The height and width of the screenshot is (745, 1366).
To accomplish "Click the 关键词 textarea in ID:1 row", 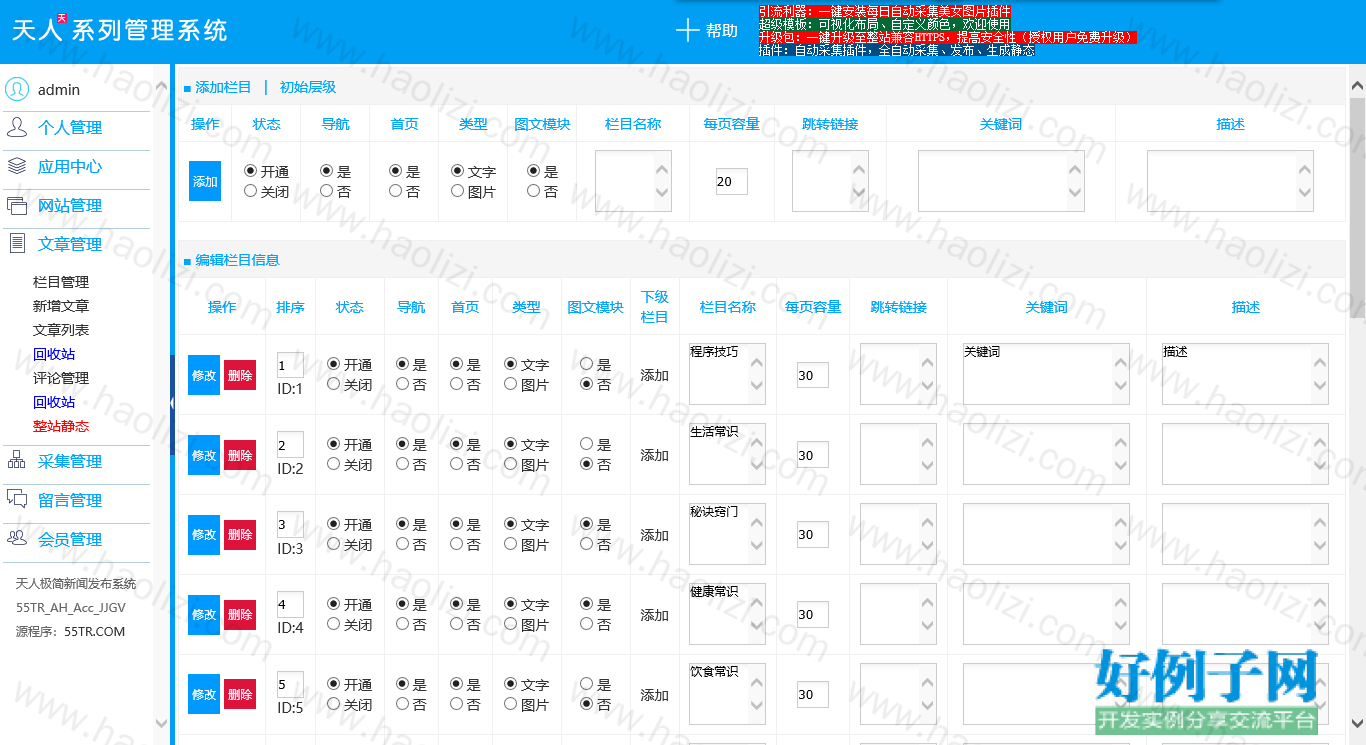I will 1046,374.
